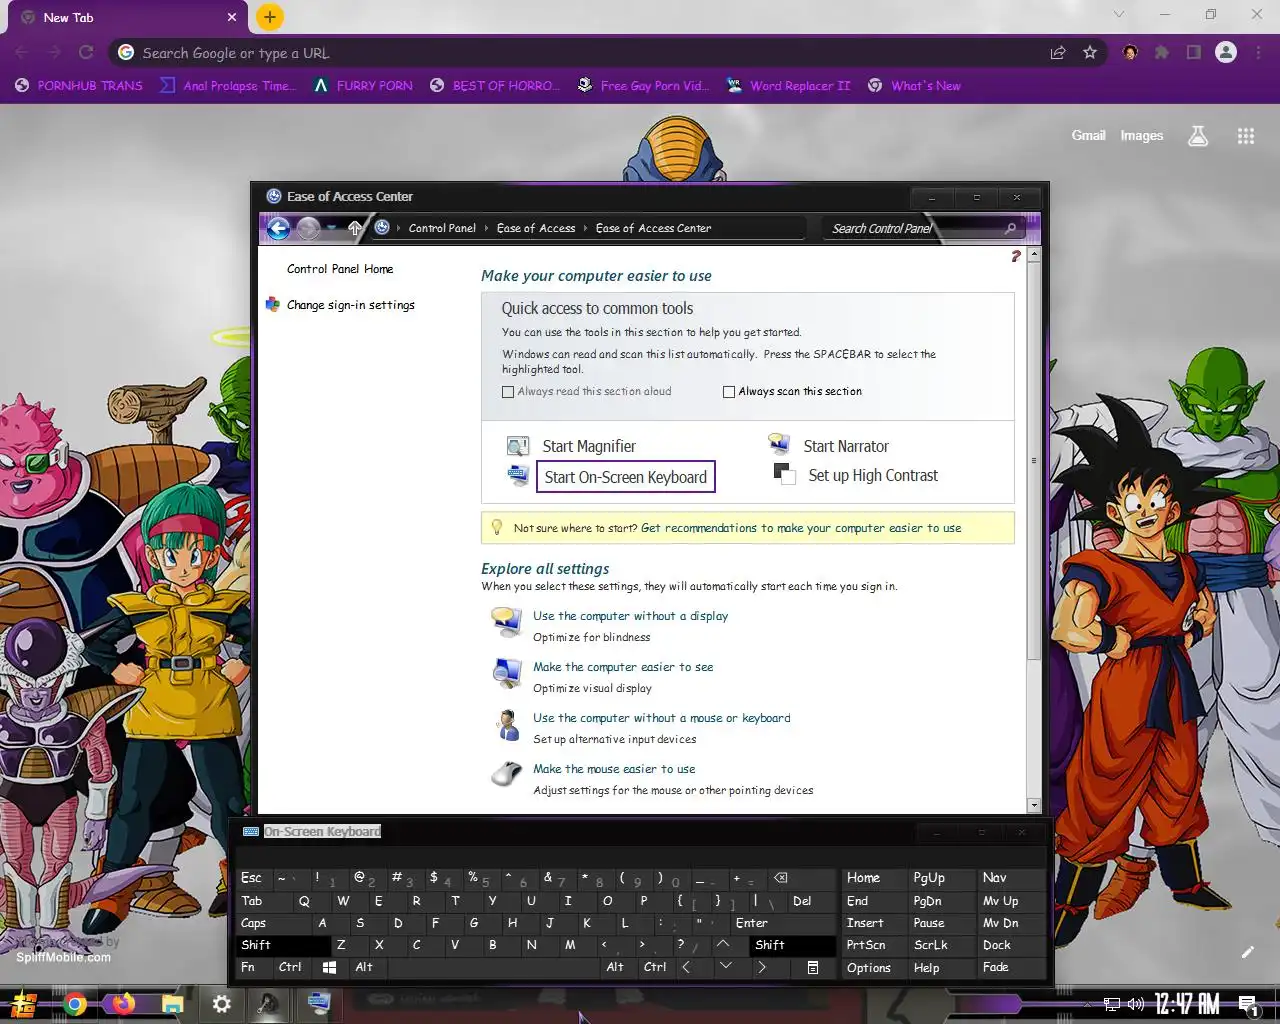Enable Always scan this section
Viewport: 1280px width, 1024px height.
[729, 392]
